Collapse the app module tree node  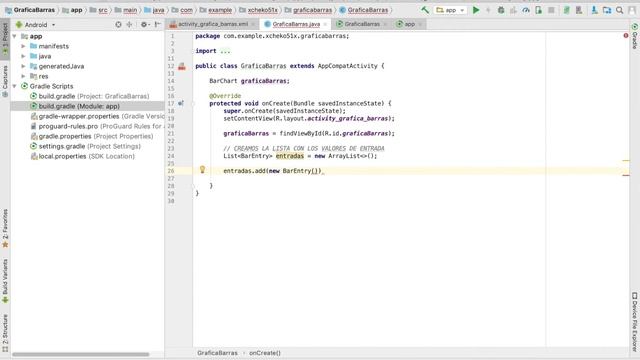(15, 36)
